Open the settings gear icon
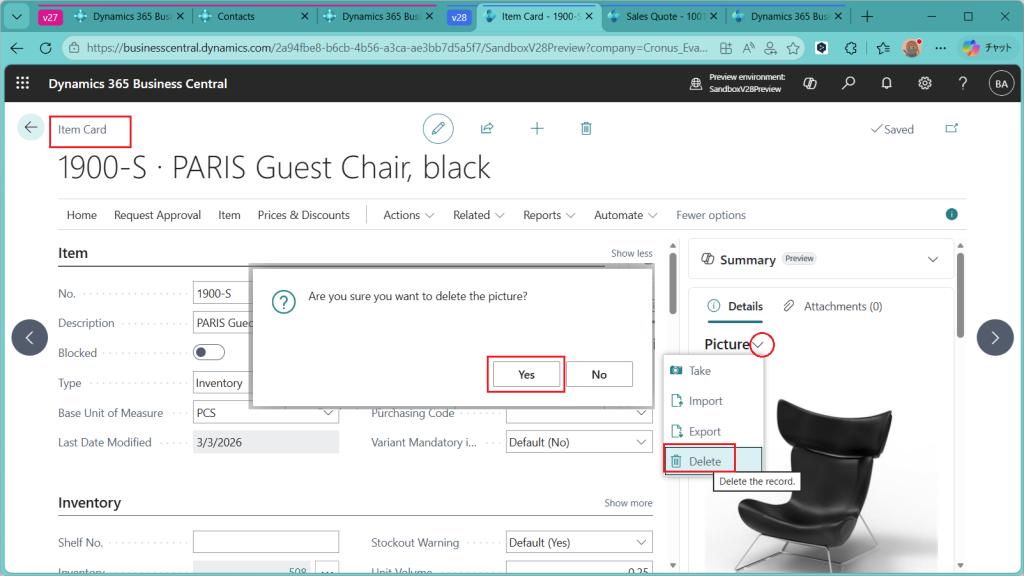Viewport: 1024px width, 576px height. pyautogui.click(x=925, y=84)
